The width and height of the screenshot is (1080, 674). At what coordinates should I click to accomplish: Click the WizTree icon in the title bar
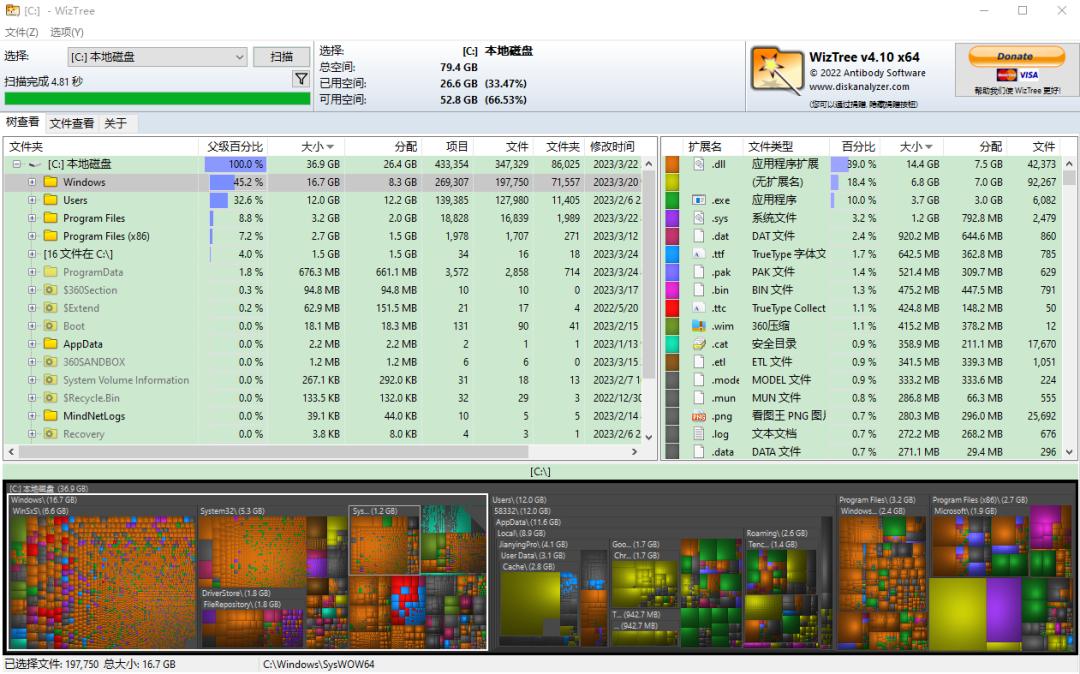click(x=11, y=11)
